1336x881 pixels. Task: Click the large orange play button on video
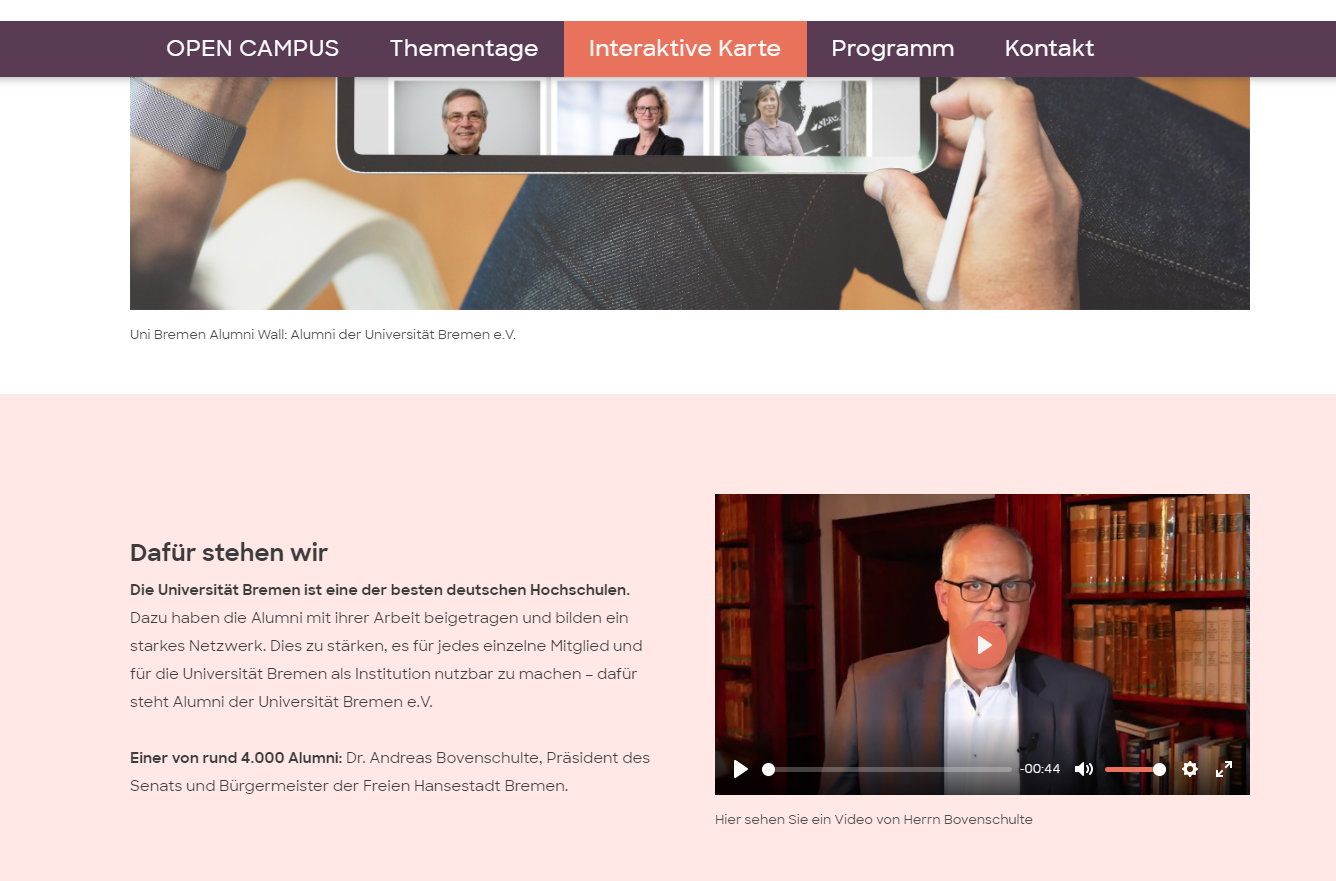[984, 645]
